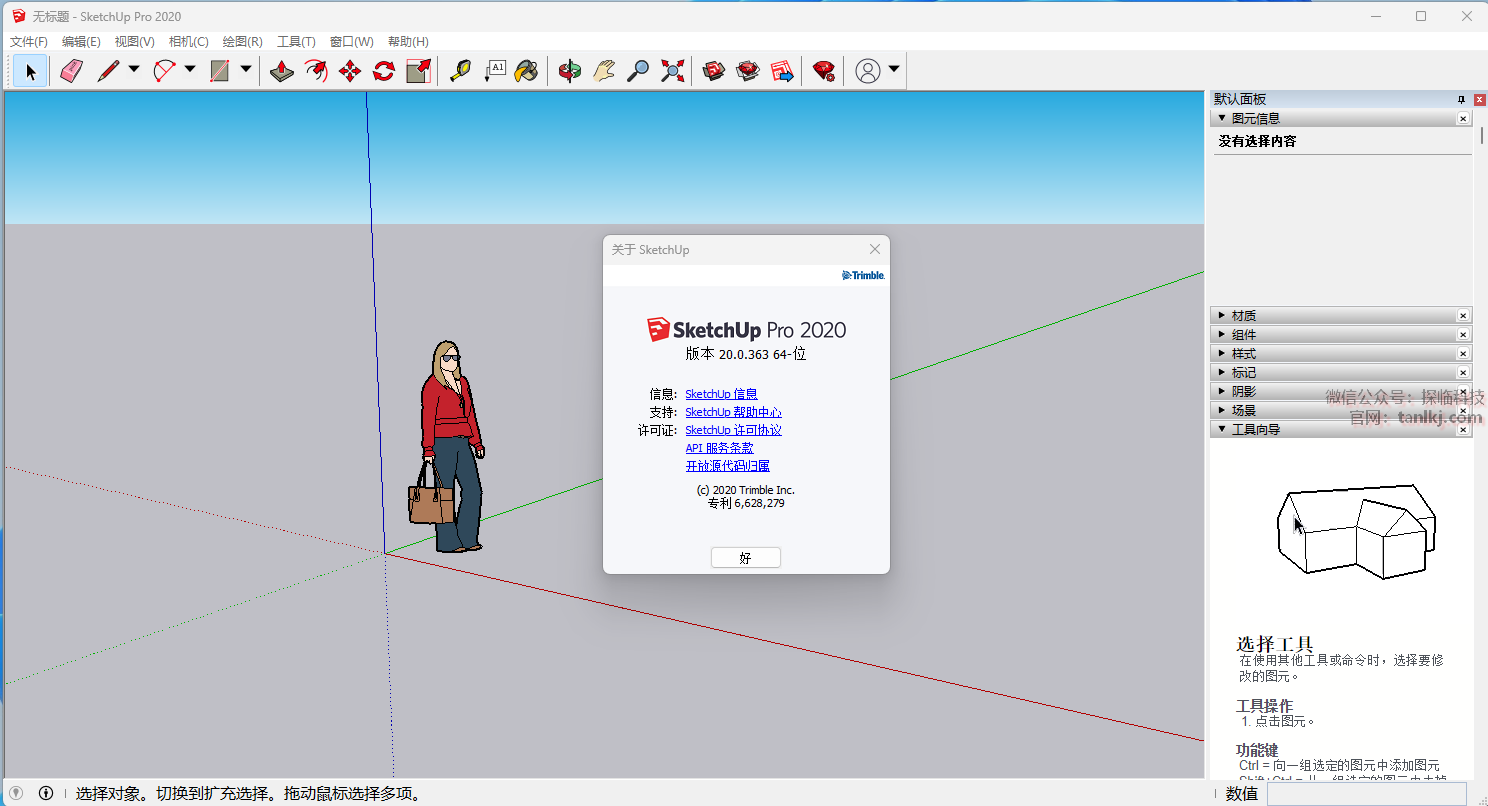
Task: Select the Eraser tool
Action: click(x=71, y=71)
